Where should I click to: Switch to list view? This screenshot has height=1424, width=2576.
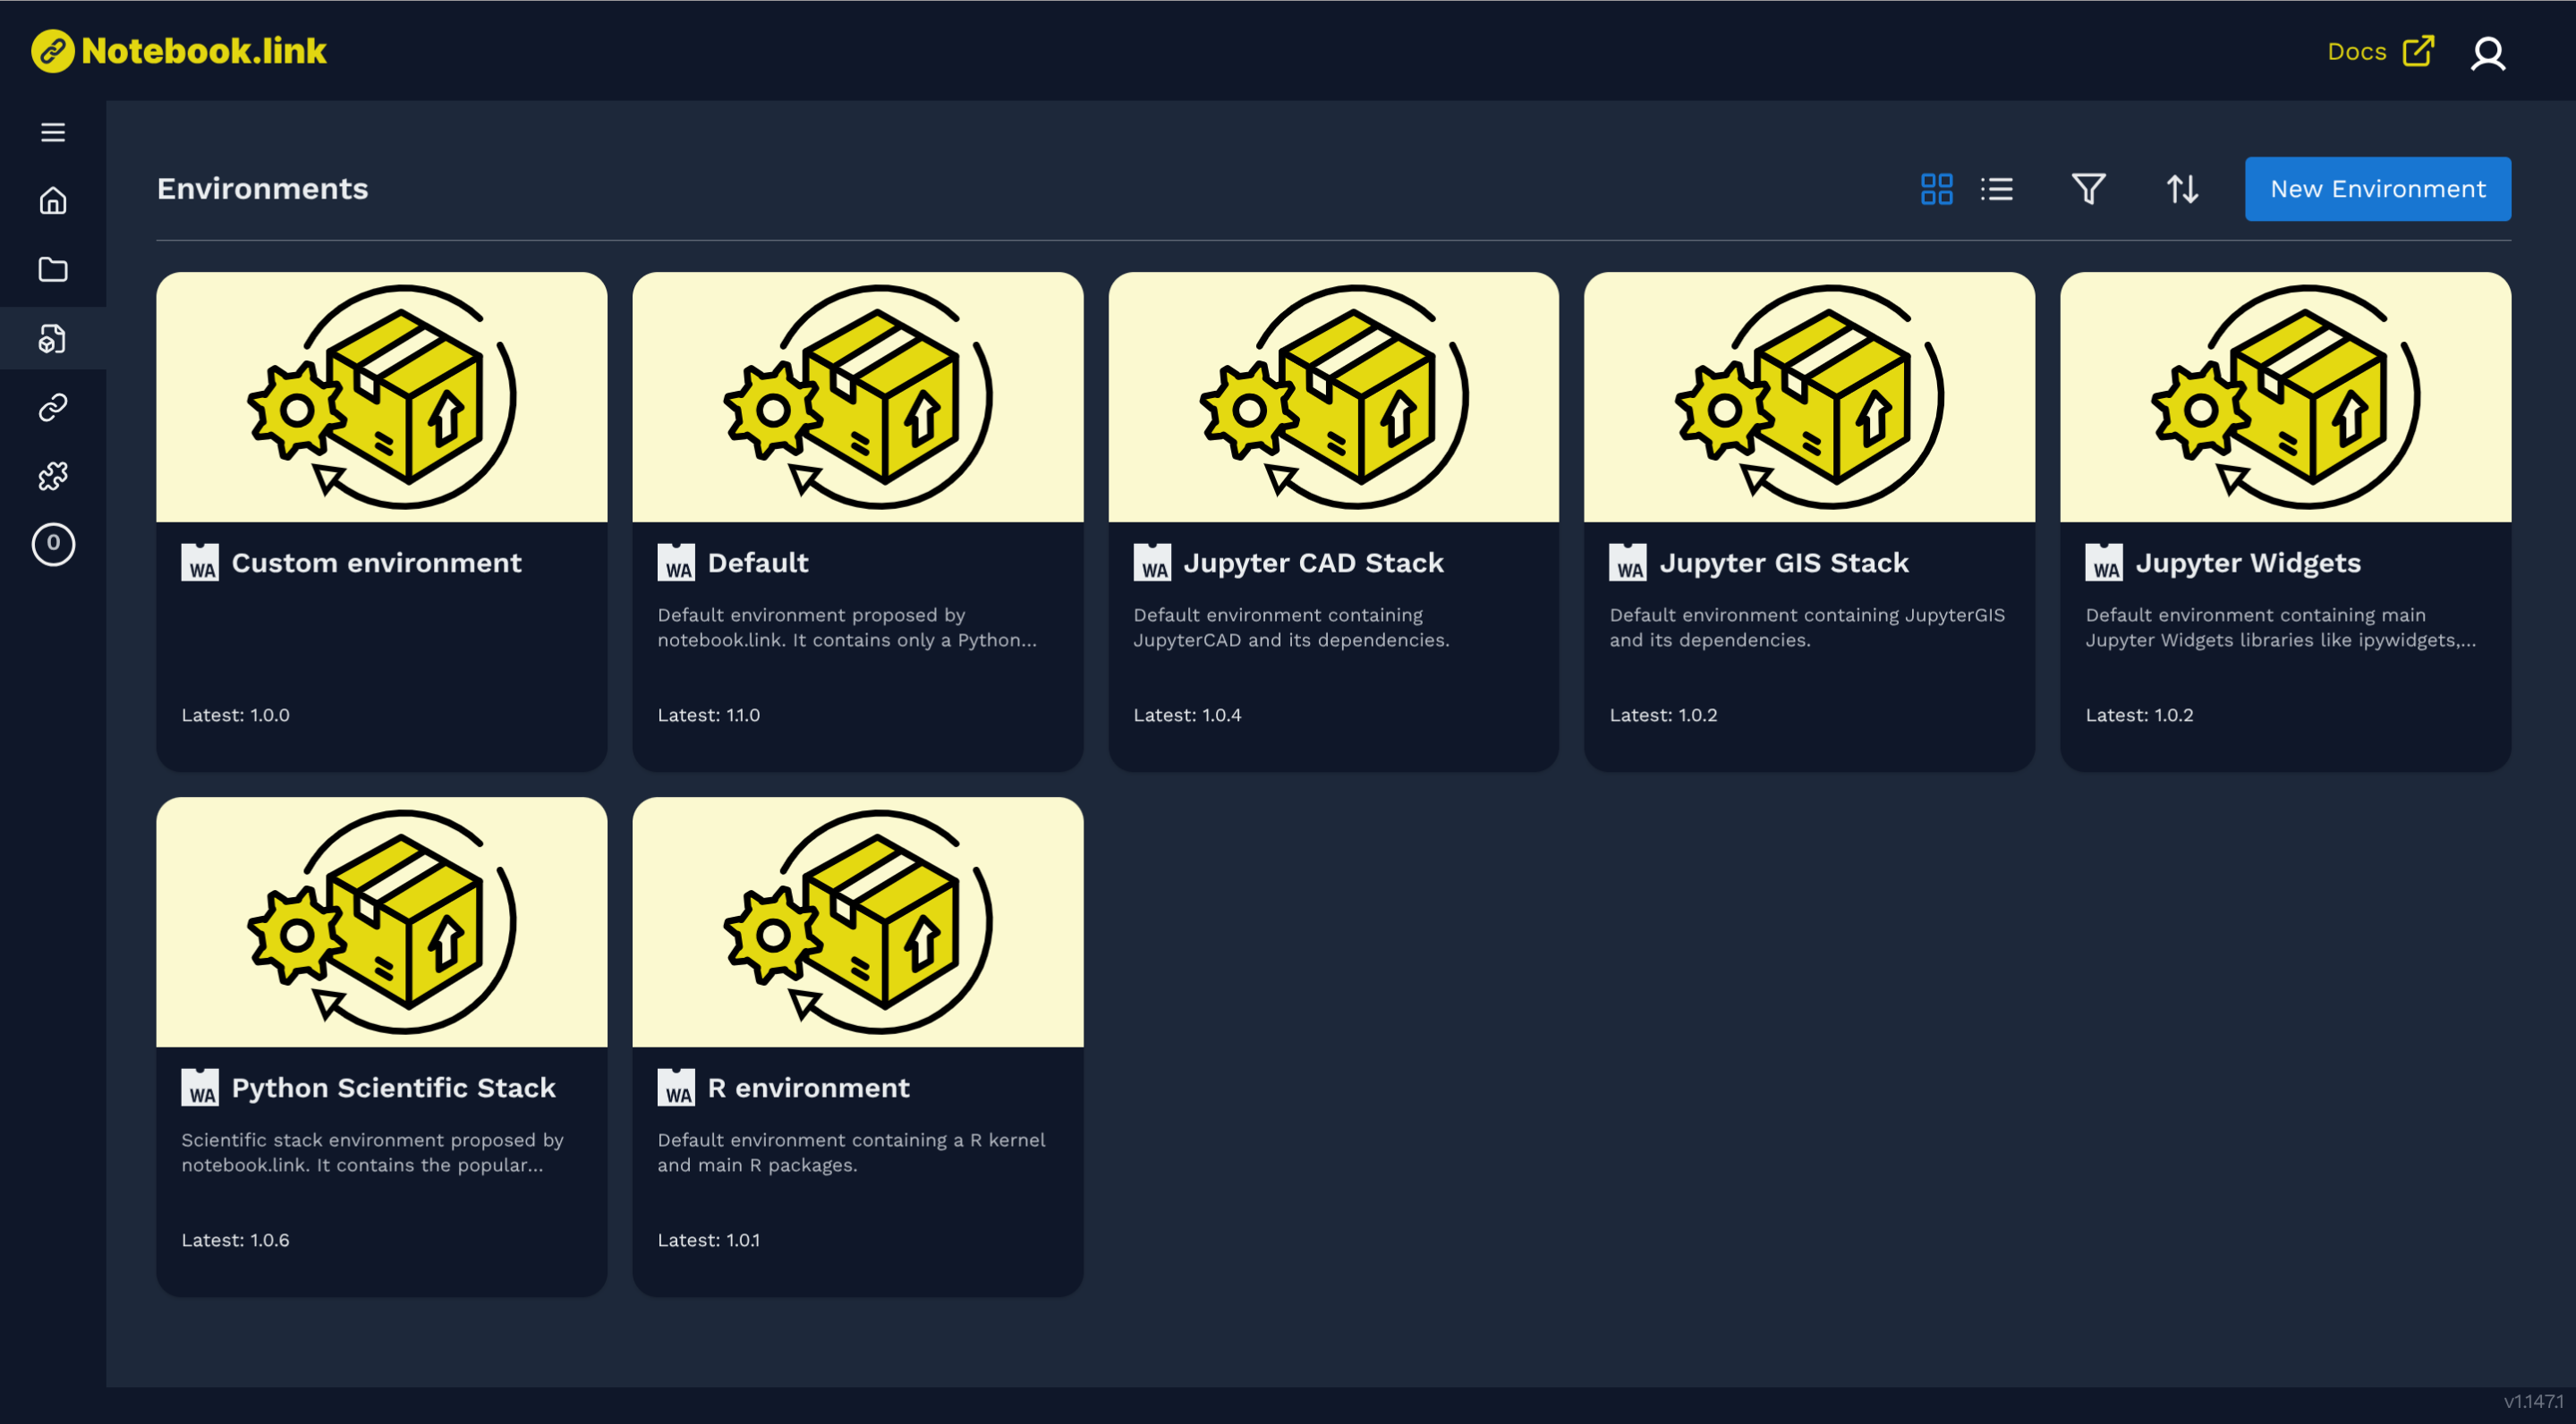point(1997,189)
